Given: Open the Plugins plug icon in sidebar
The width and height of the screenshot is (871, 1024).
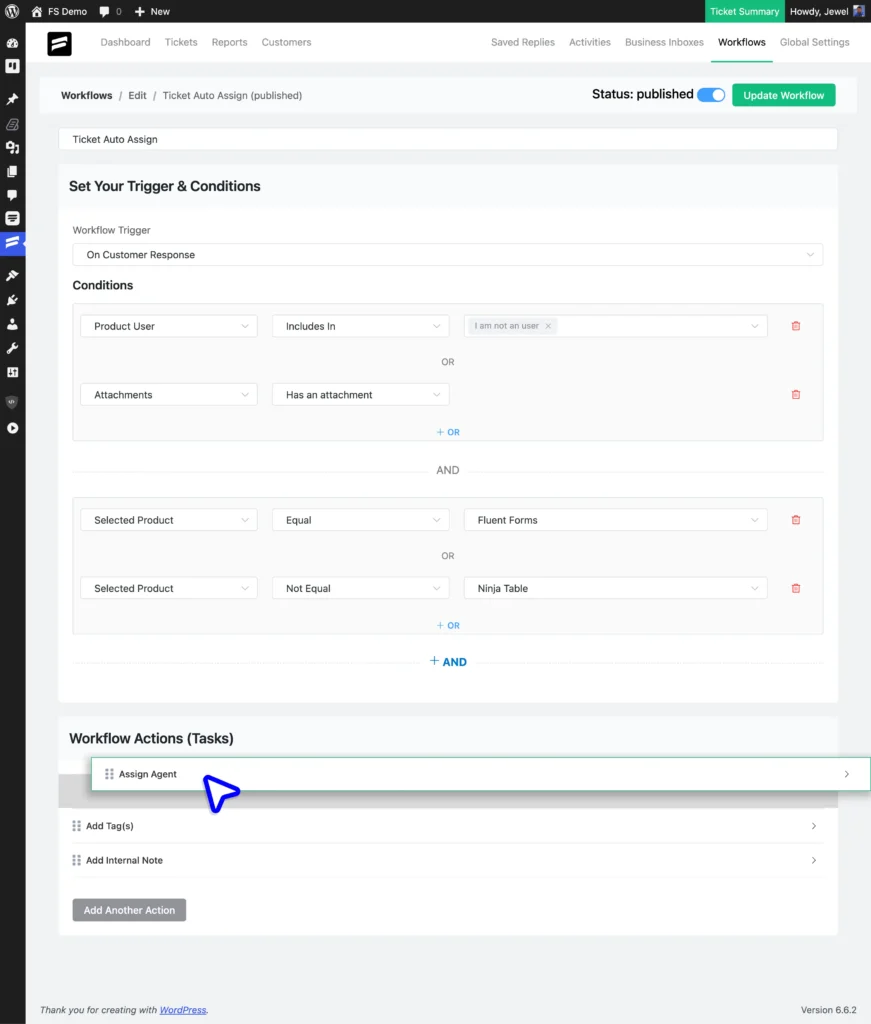Looking at the screenshot, I should pos(12,300).
